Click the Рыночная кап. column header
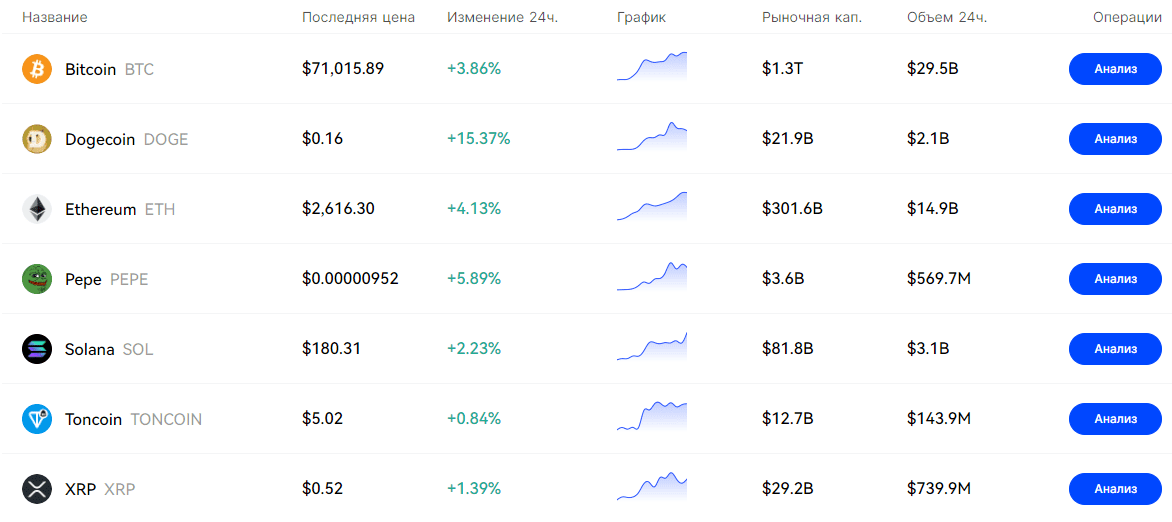The height and width of the screenshot is (522, 1172). point(811,18)
